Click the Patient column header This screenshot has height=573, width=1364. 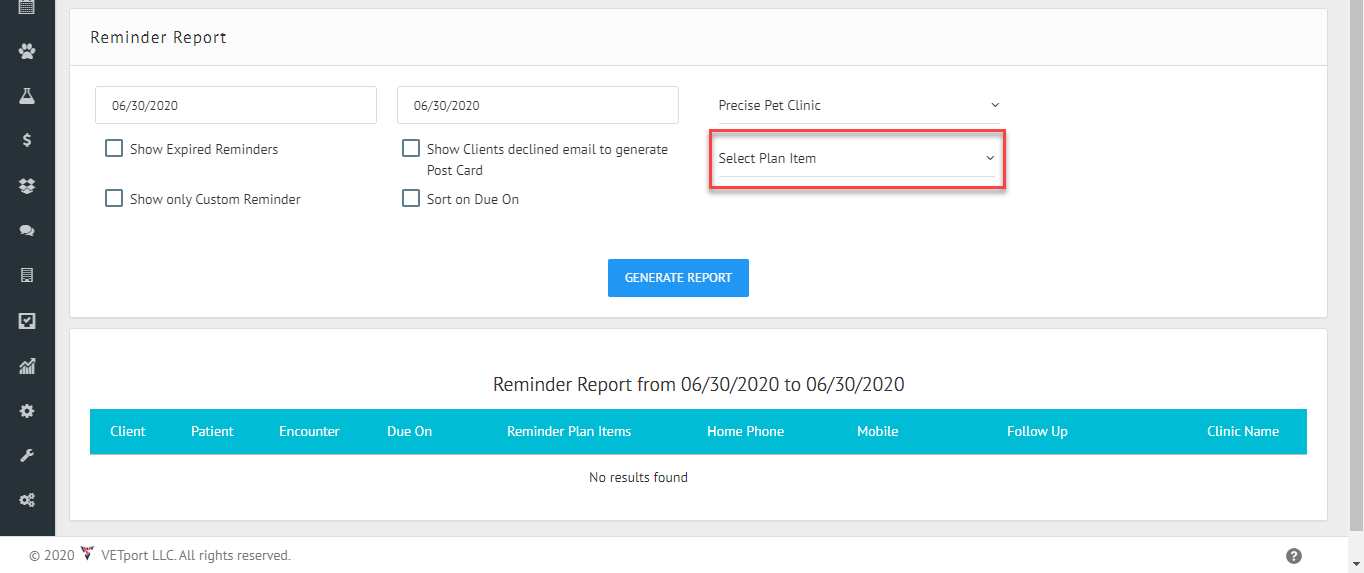pyautogui.click(x=212, y=431)
